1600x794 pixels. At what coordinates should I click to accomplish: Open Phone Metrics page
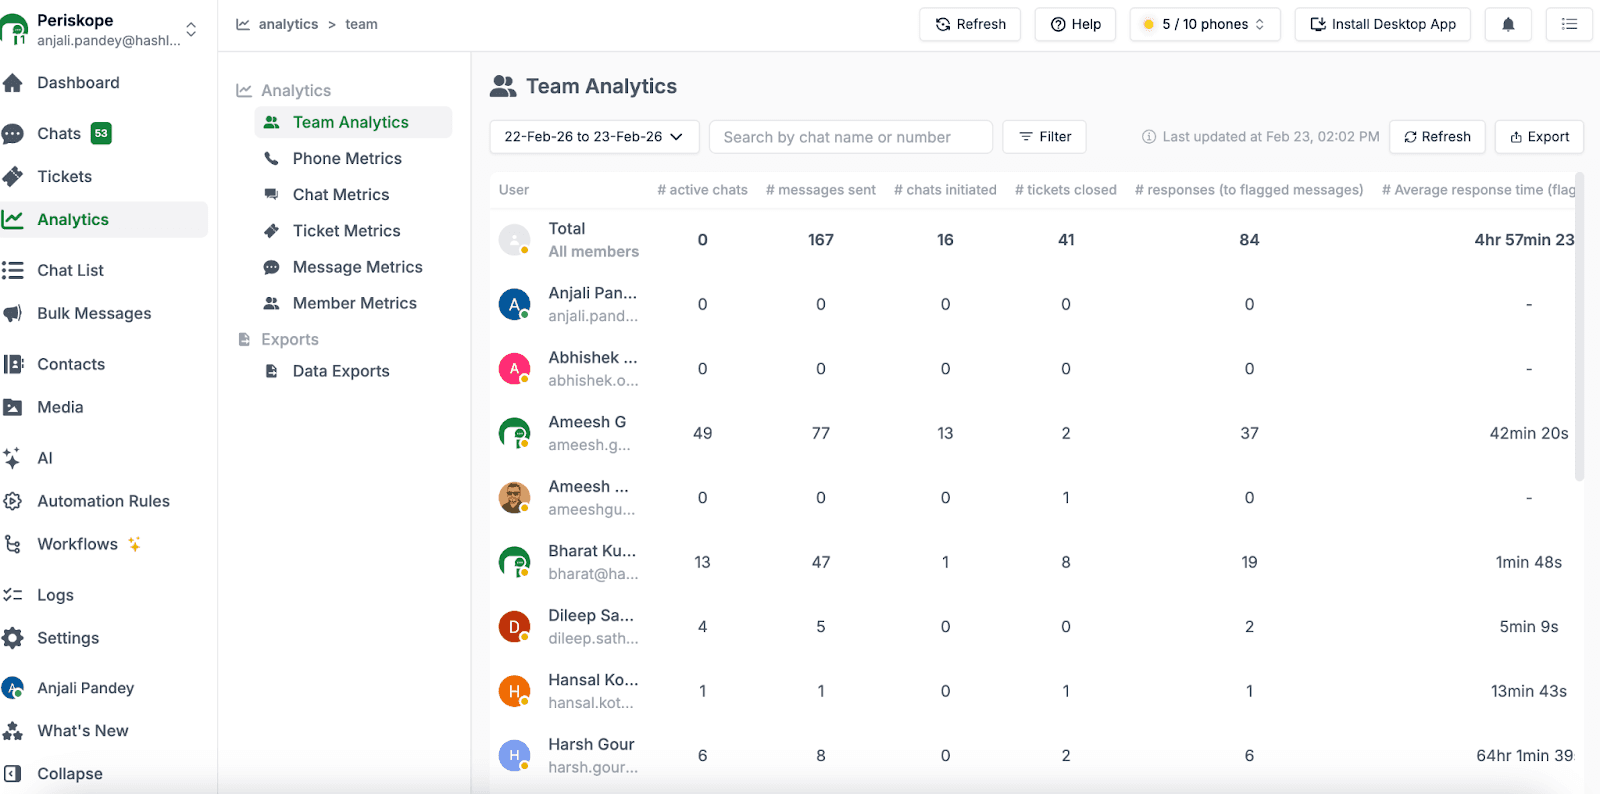(347, 158)
